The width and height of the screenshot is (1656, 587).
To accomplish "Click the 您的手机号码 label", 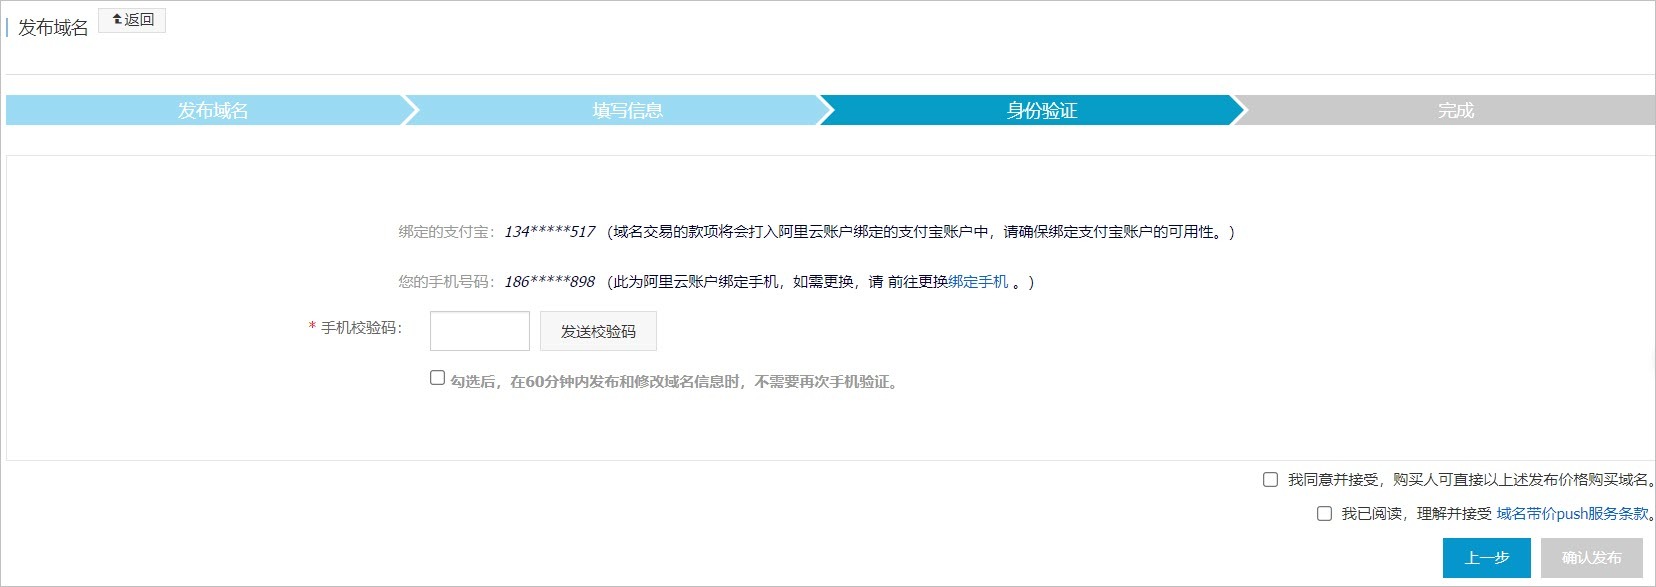I will pos(446,282).
